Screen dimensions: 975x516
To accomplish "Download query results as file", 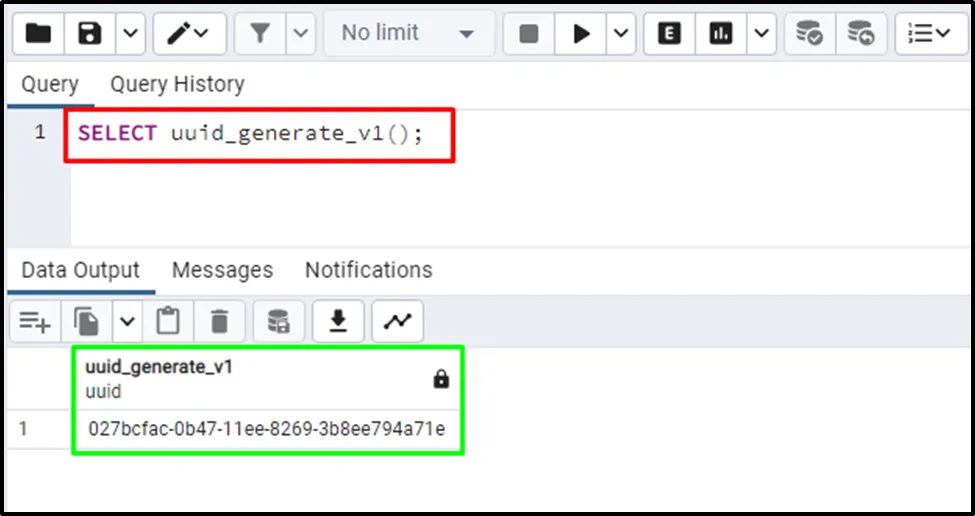I will tap(339, 321).
